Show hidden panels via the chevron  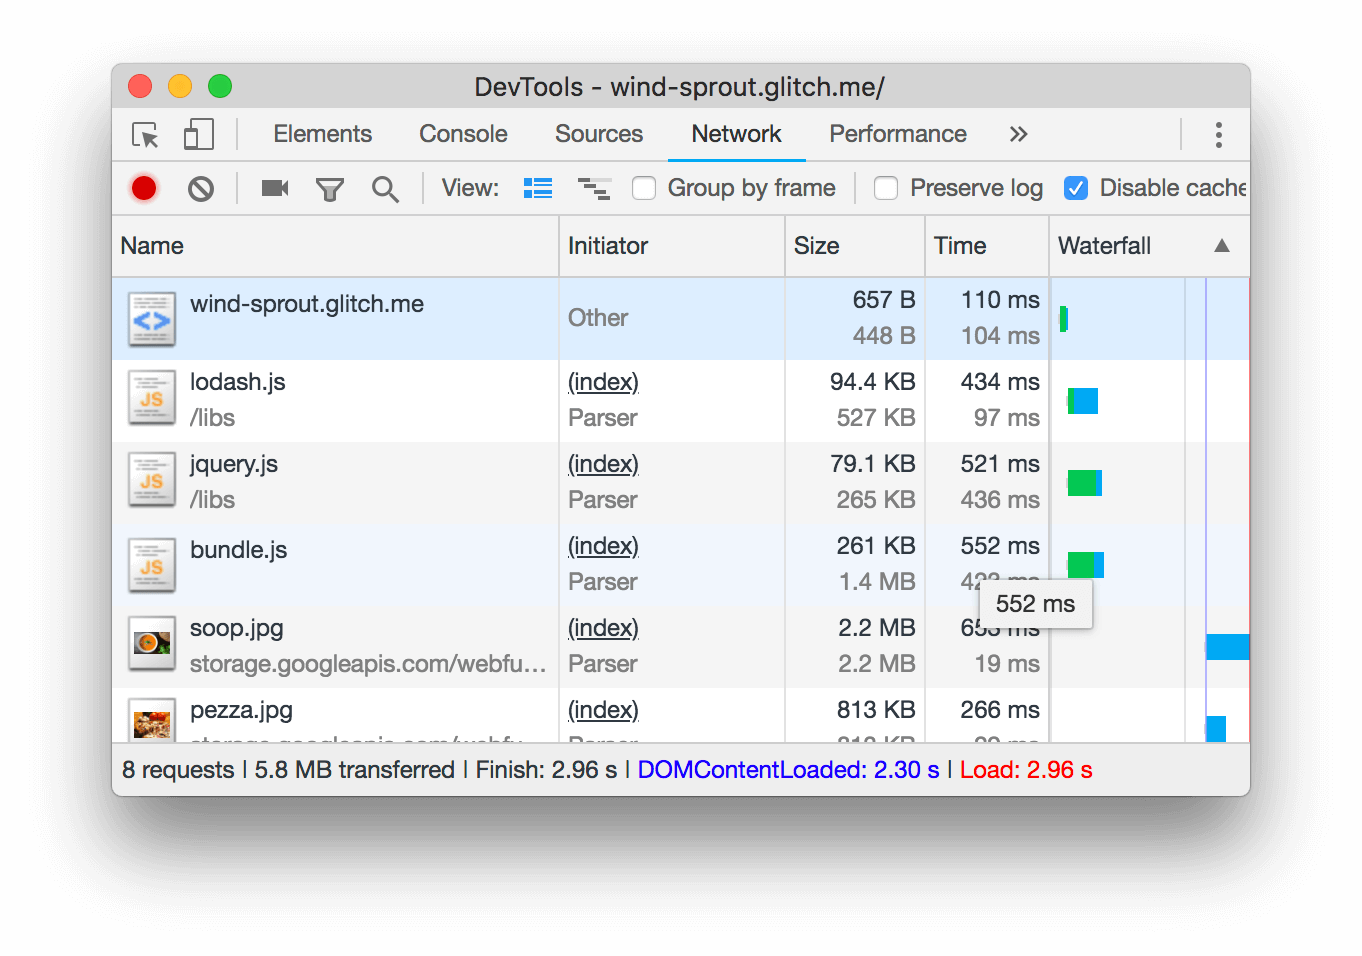tap(1018, 134)
